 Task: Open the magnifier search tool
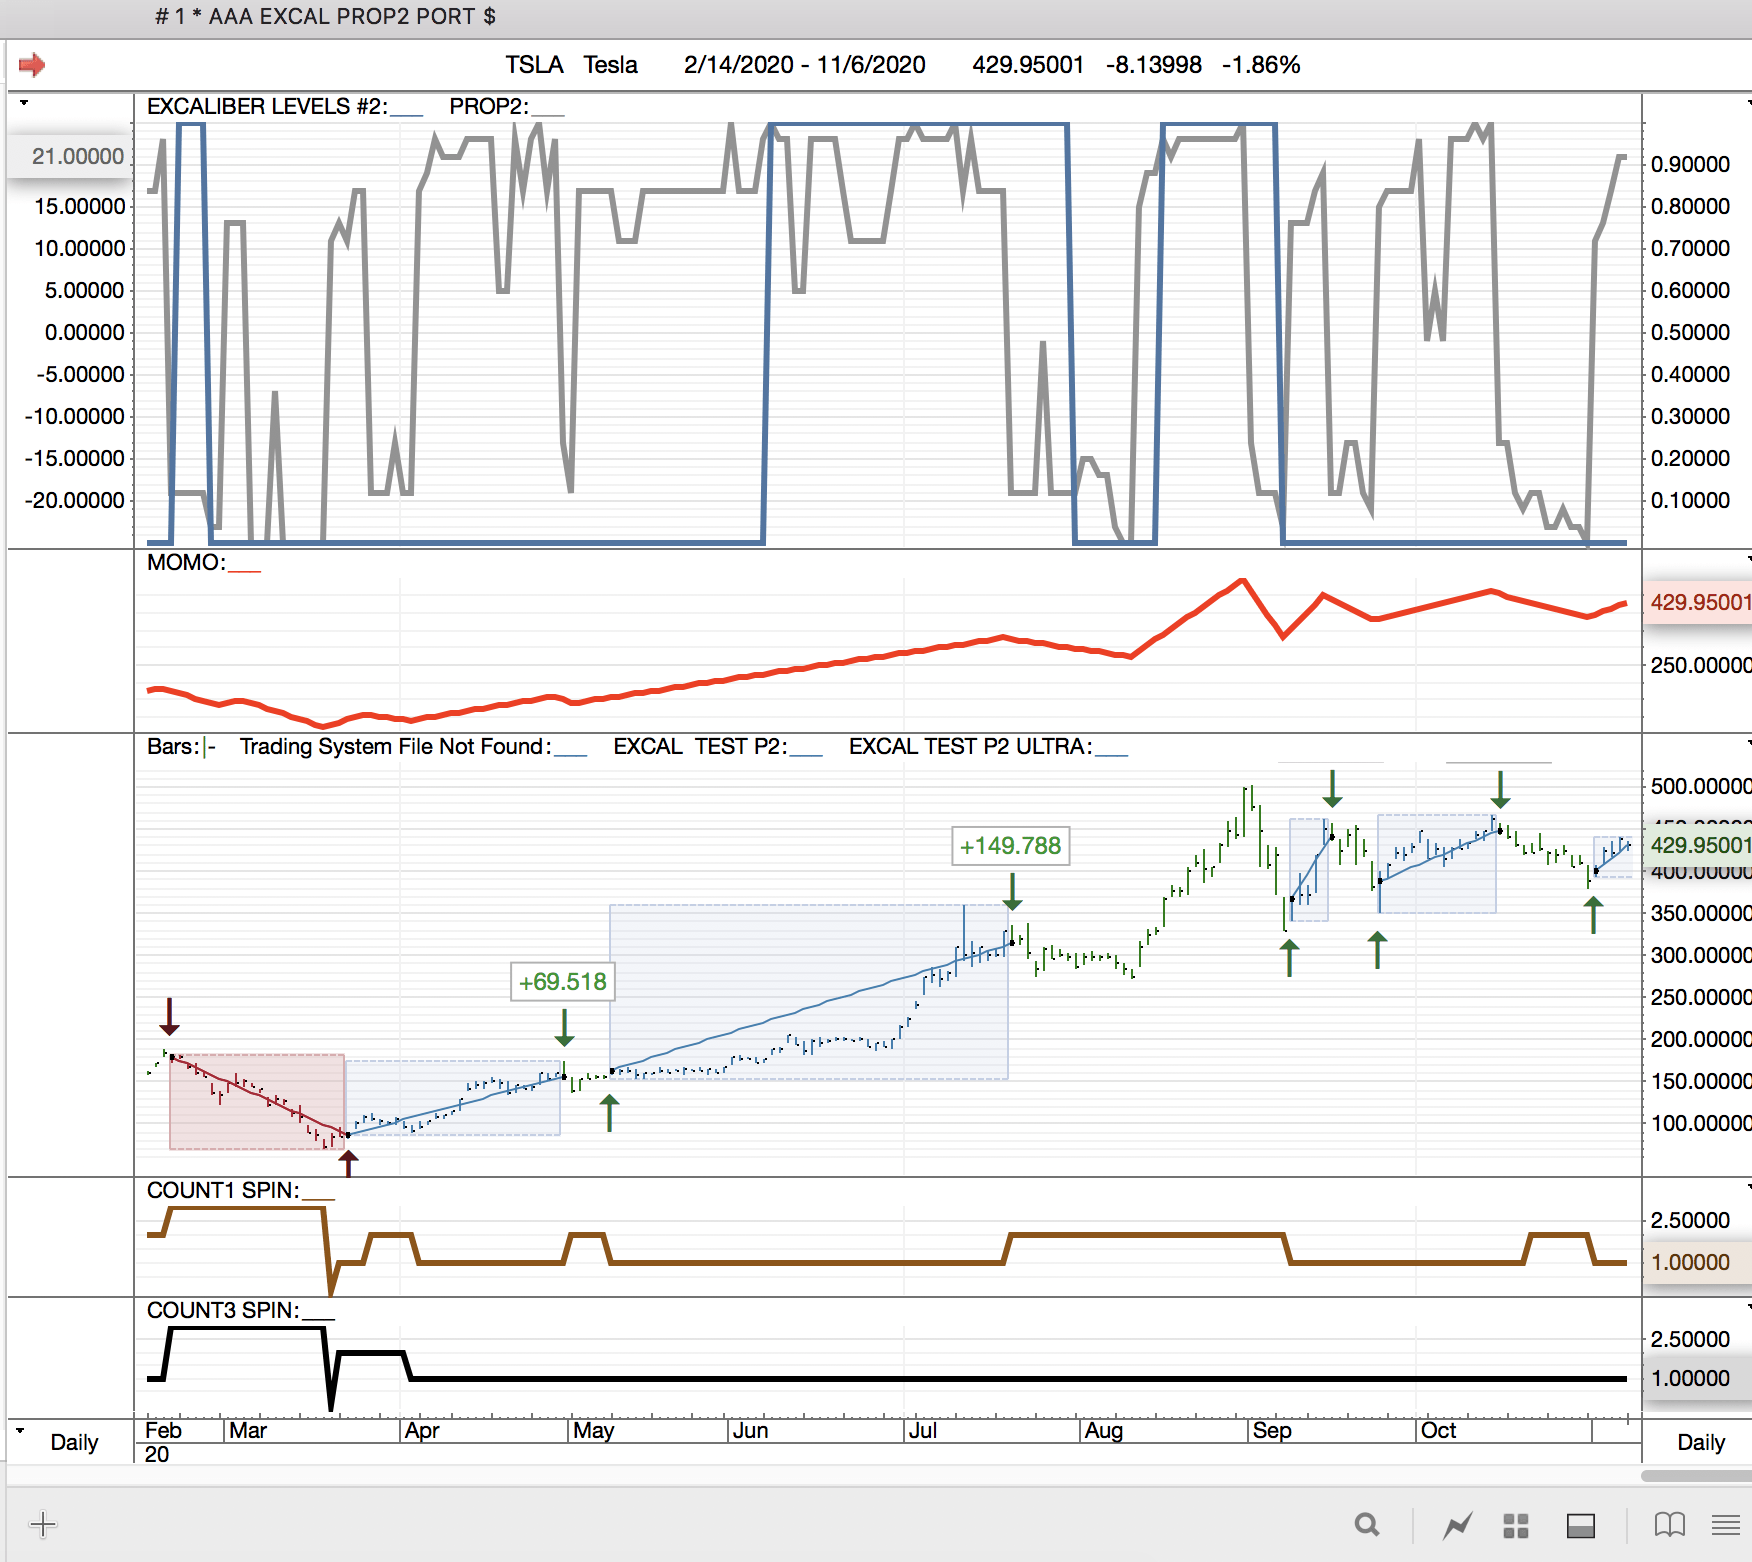point(1367,1525)
